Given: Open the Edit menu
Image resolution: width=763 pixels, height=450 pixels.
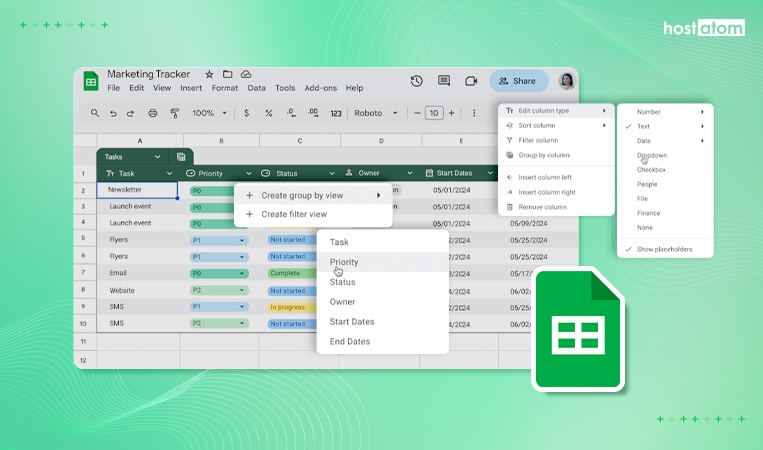Looking at the screenshot, I should point(136,88).
